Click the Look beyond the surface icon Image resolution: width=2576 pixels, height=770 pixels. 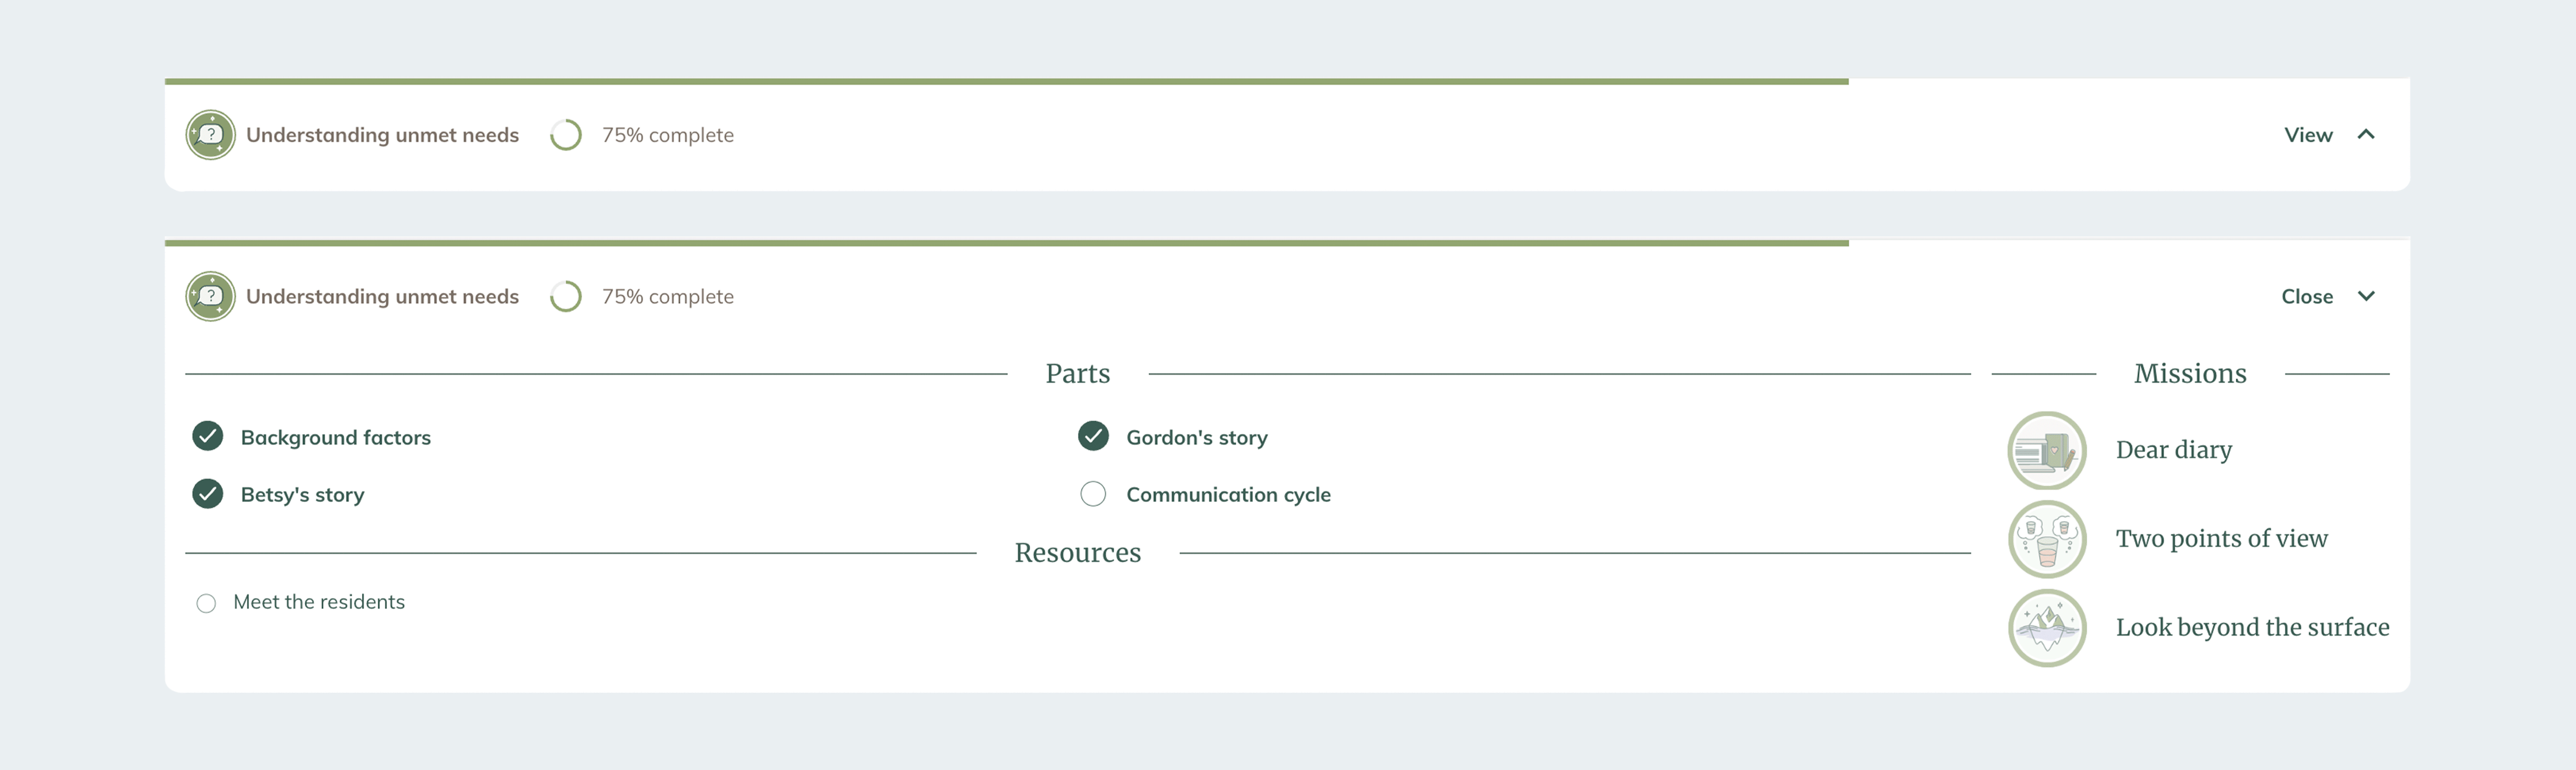pyautogui.click(x=2046, y=628)
